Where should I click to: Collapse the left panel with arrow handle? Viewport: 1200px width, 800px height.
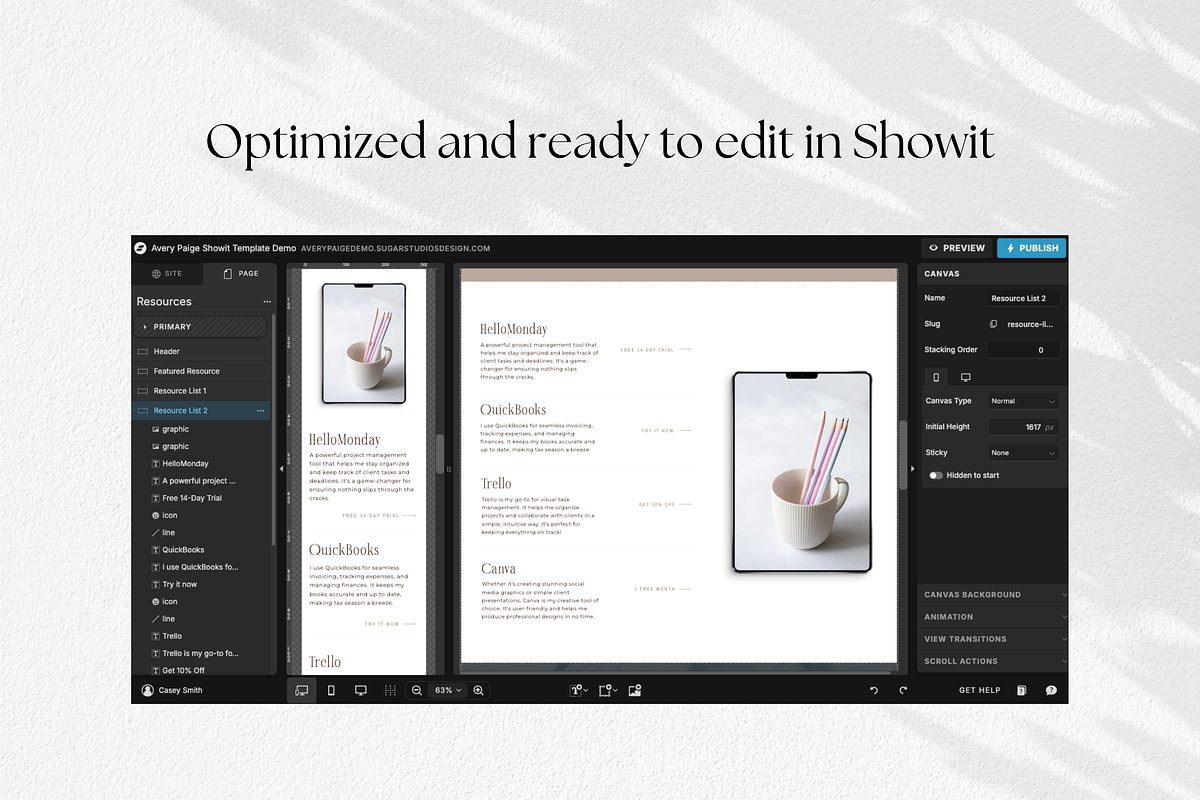click(x=281, y=468)
